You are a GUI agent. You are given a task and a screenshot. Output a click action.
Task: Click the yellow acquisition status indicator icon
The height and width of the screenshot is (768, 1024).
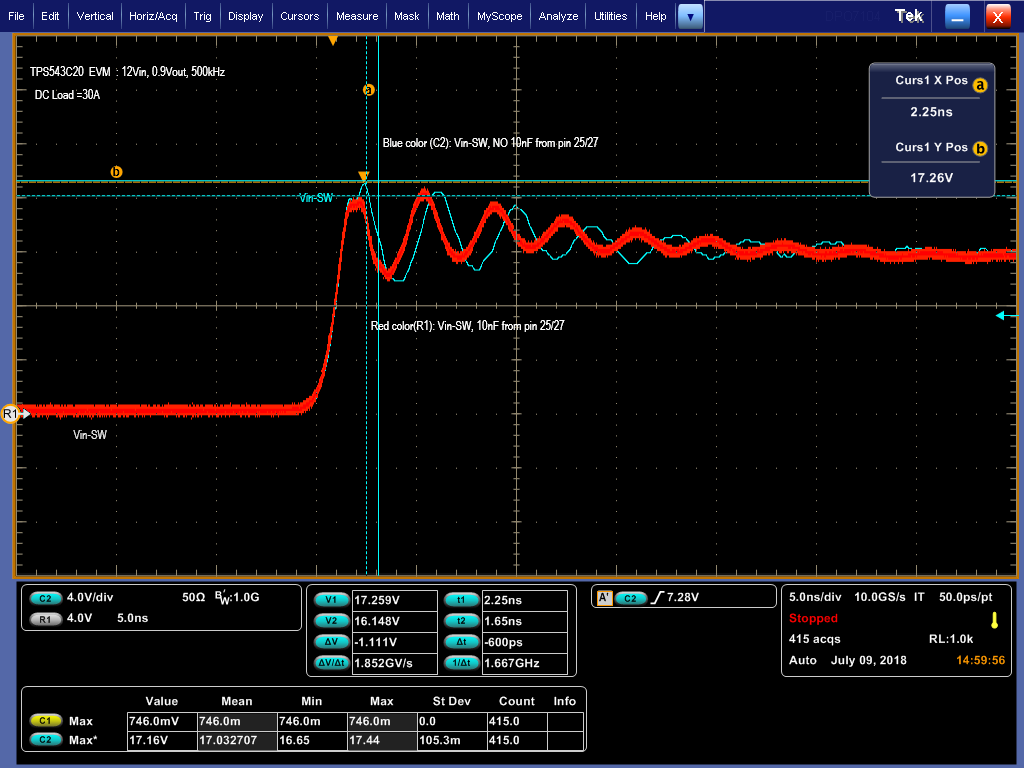pos(995,620)
